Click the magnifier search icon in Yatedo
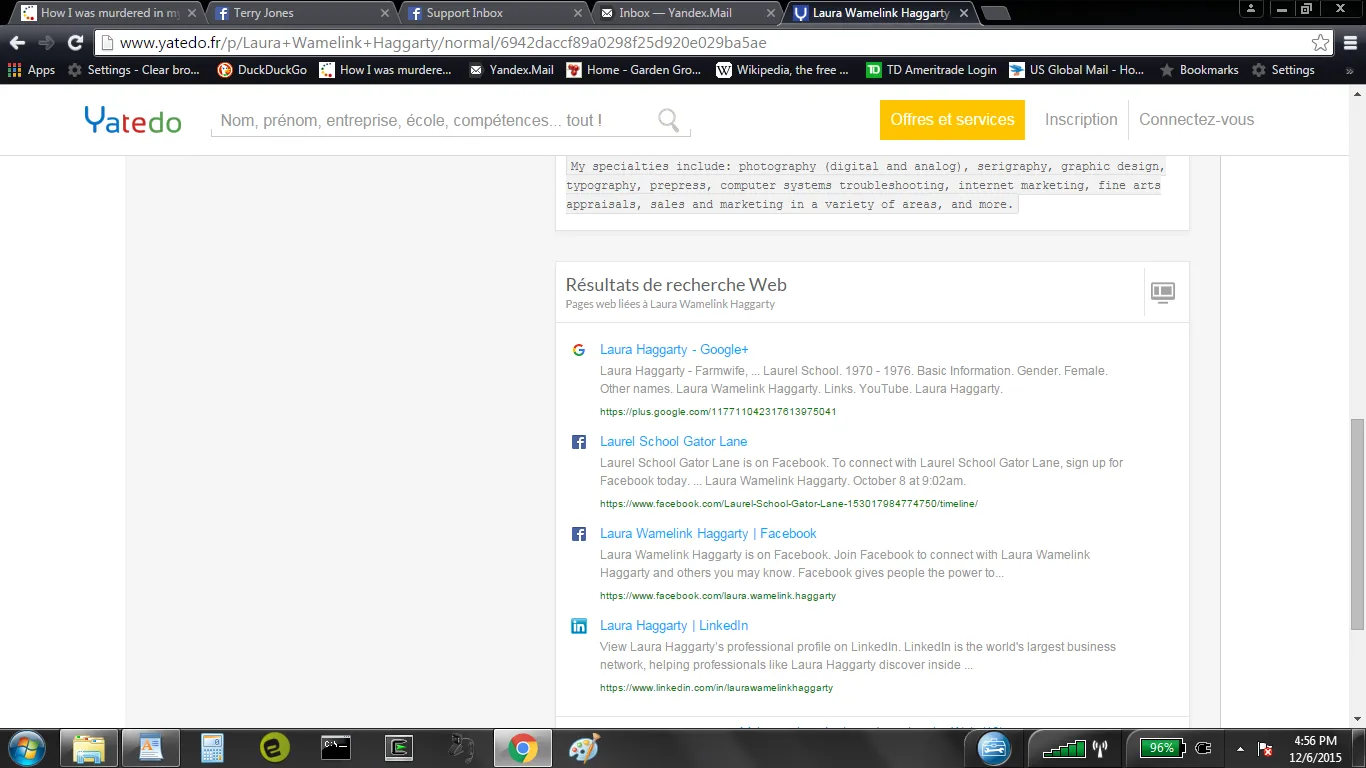Image resolution: width=1366 pixels, height=768 pixels. tap(669, 120)
